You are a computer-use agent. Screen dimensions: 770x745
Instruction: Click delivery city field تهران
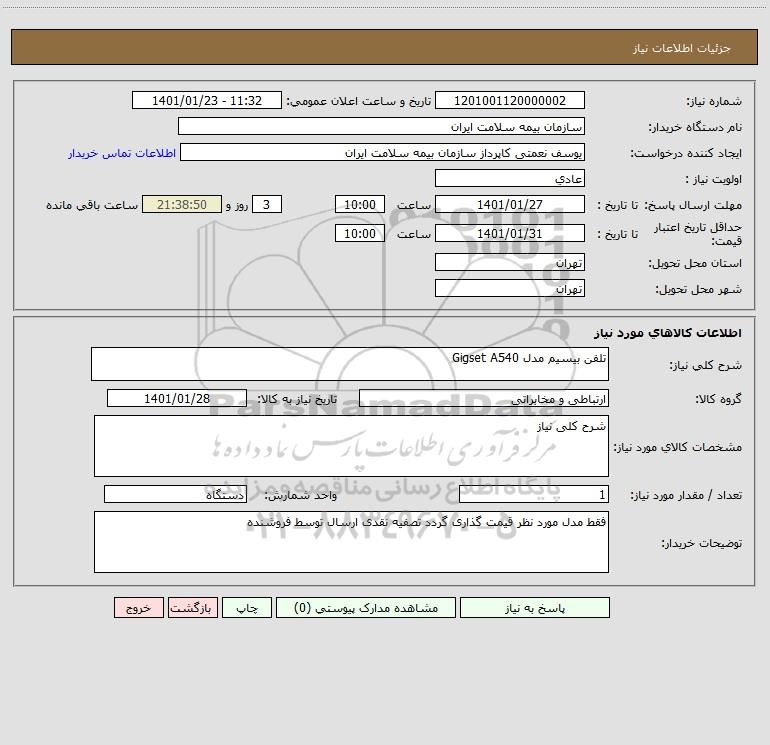coord(510,288)
